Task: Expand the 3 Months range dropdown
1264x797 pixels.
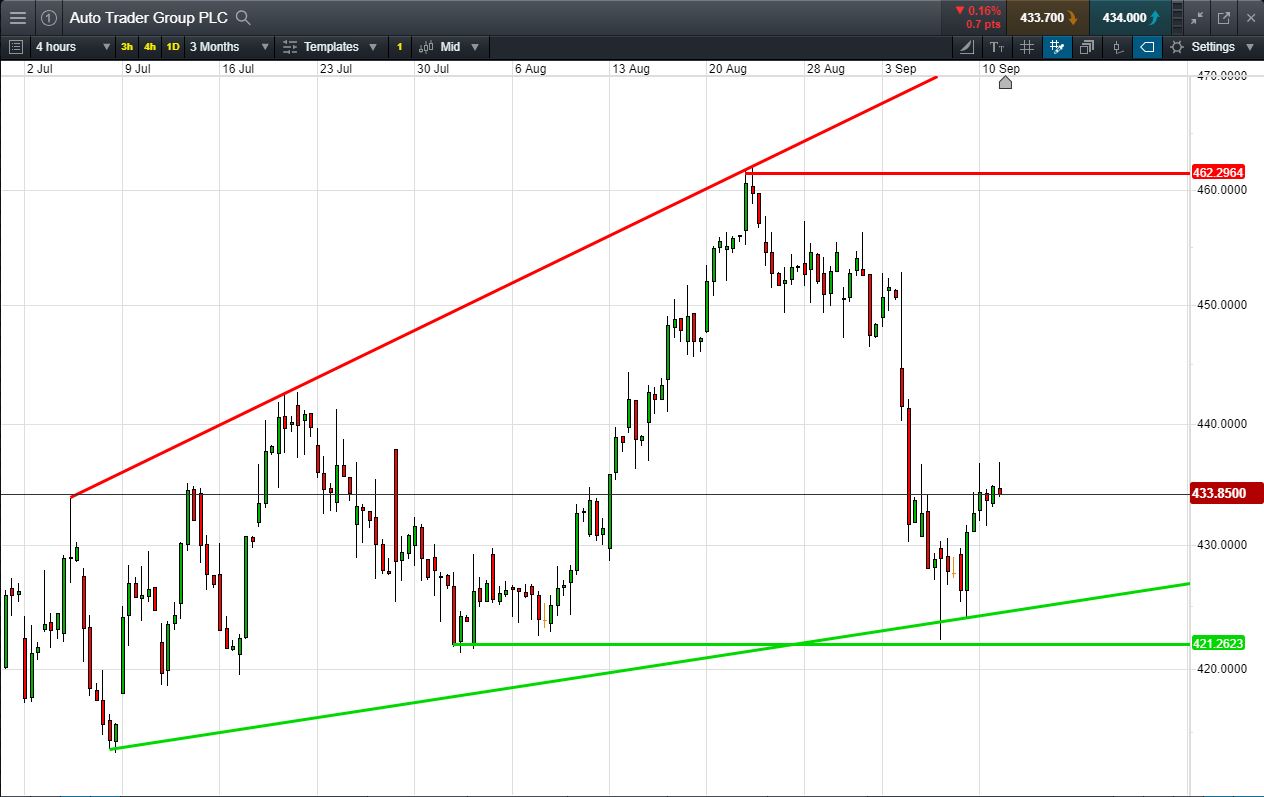Action: point(229,47)
